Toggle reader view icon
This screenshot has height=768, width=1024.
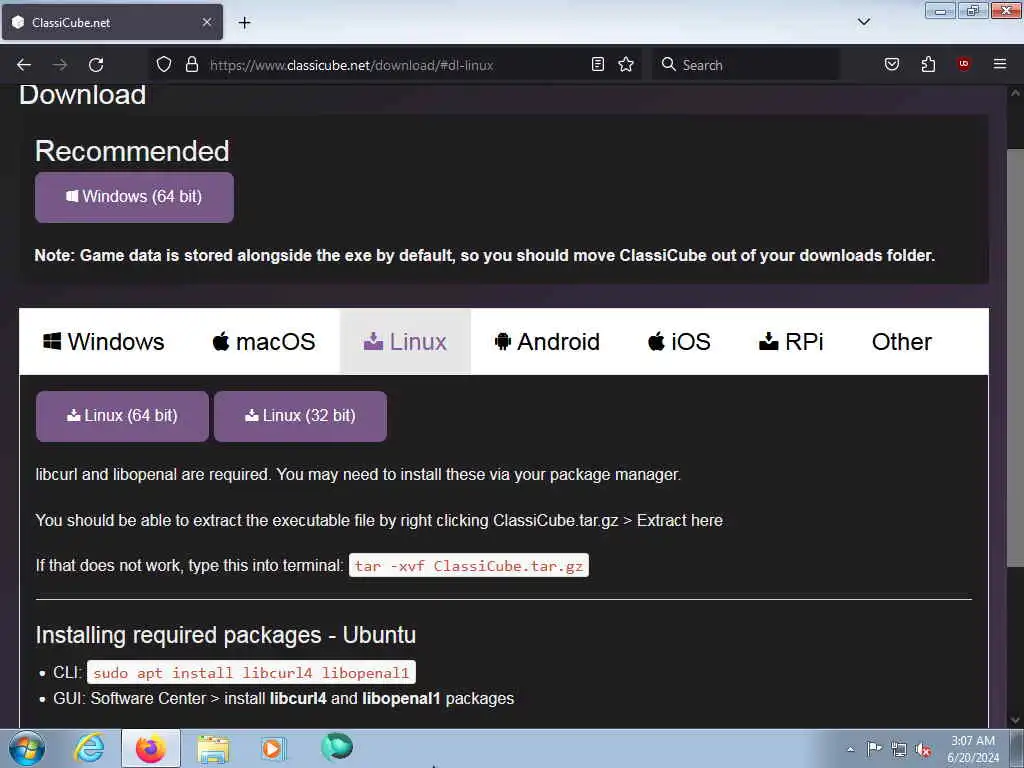coord(598,64)
